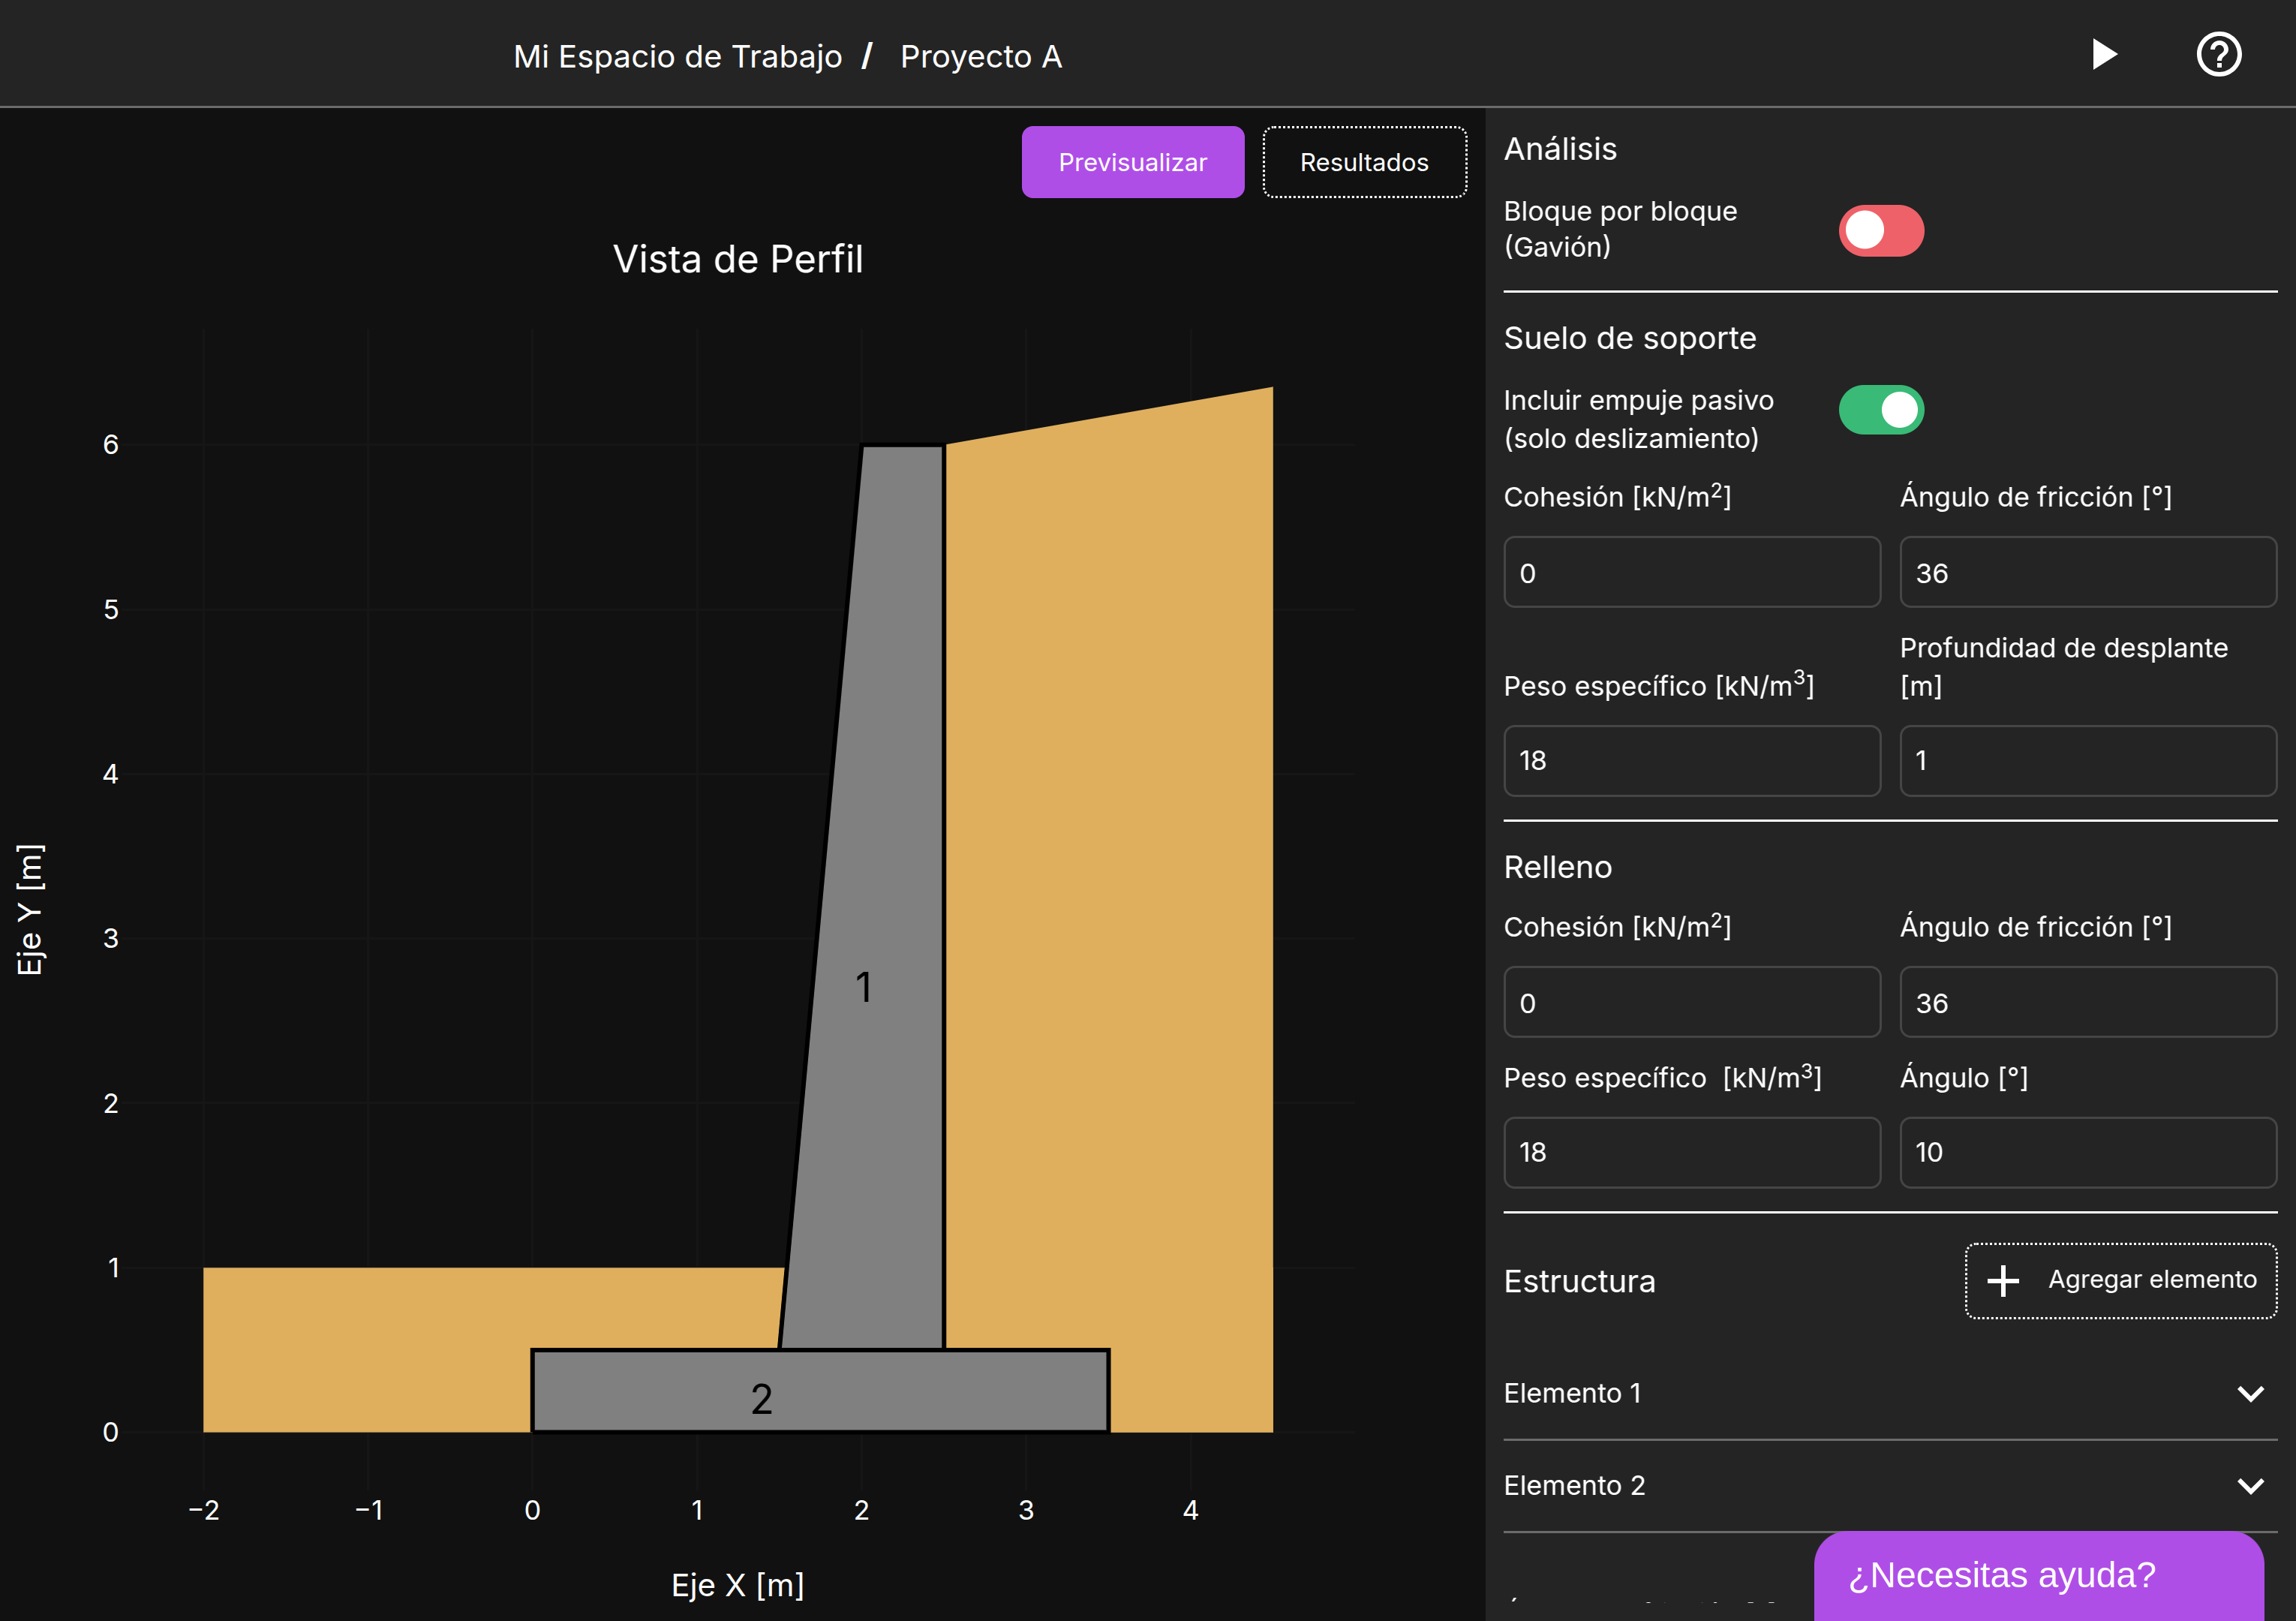
Task: Open the help question mark icon
Action: [2219, 54]
